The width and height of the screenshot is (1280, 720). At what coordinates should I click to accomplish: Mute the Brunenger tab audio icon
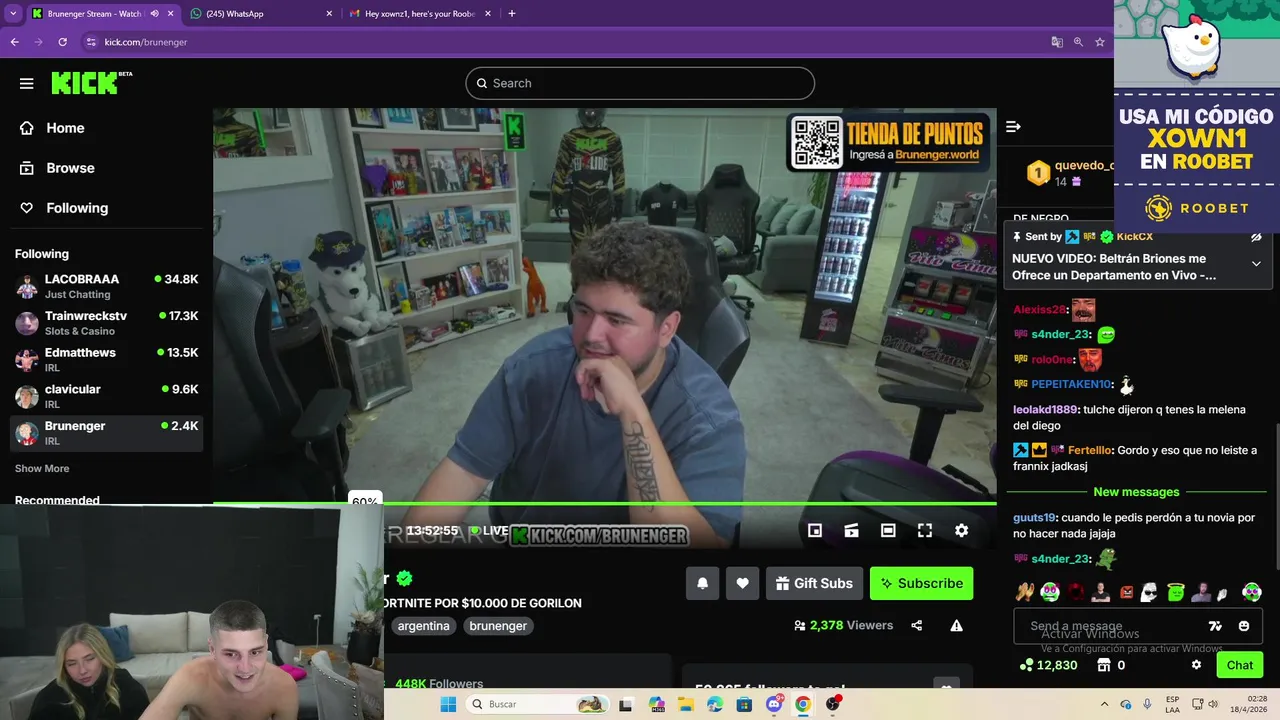[x=154, y=14]
